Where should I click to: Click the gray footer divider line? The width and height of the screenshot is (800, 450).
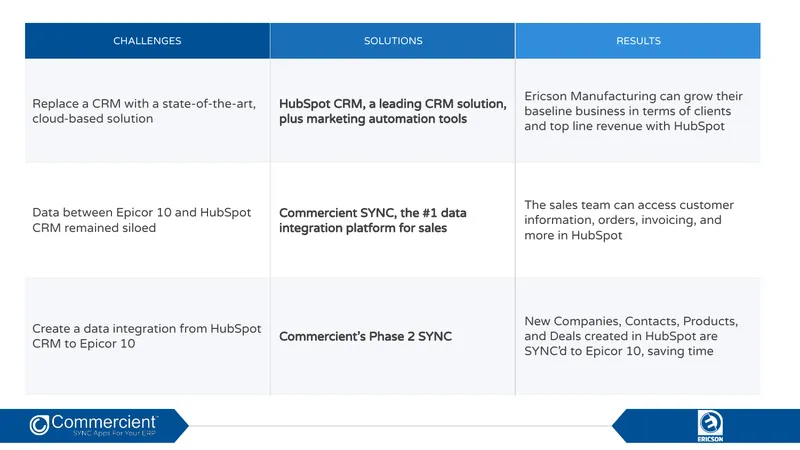point(401,426)
